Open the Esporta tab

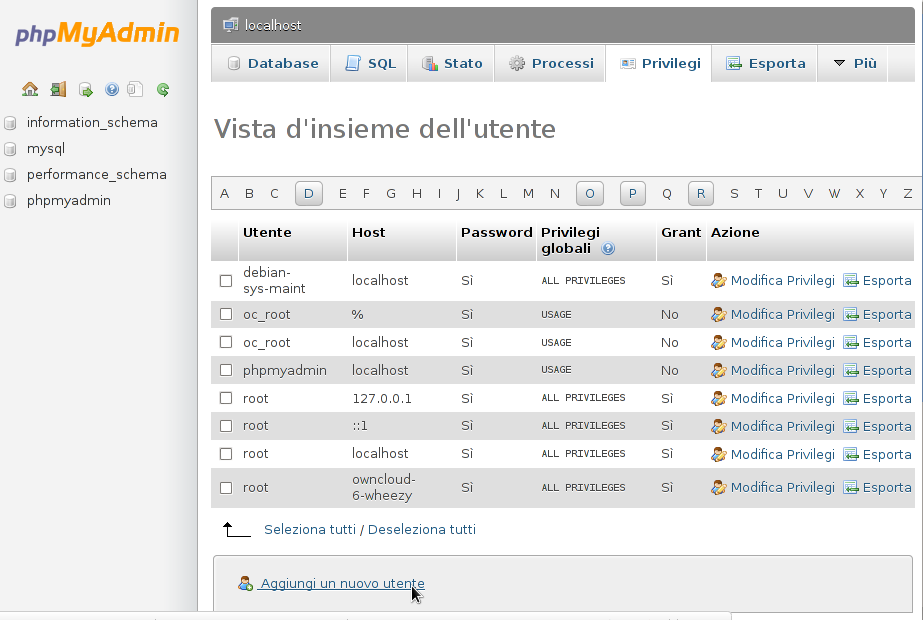765,63
